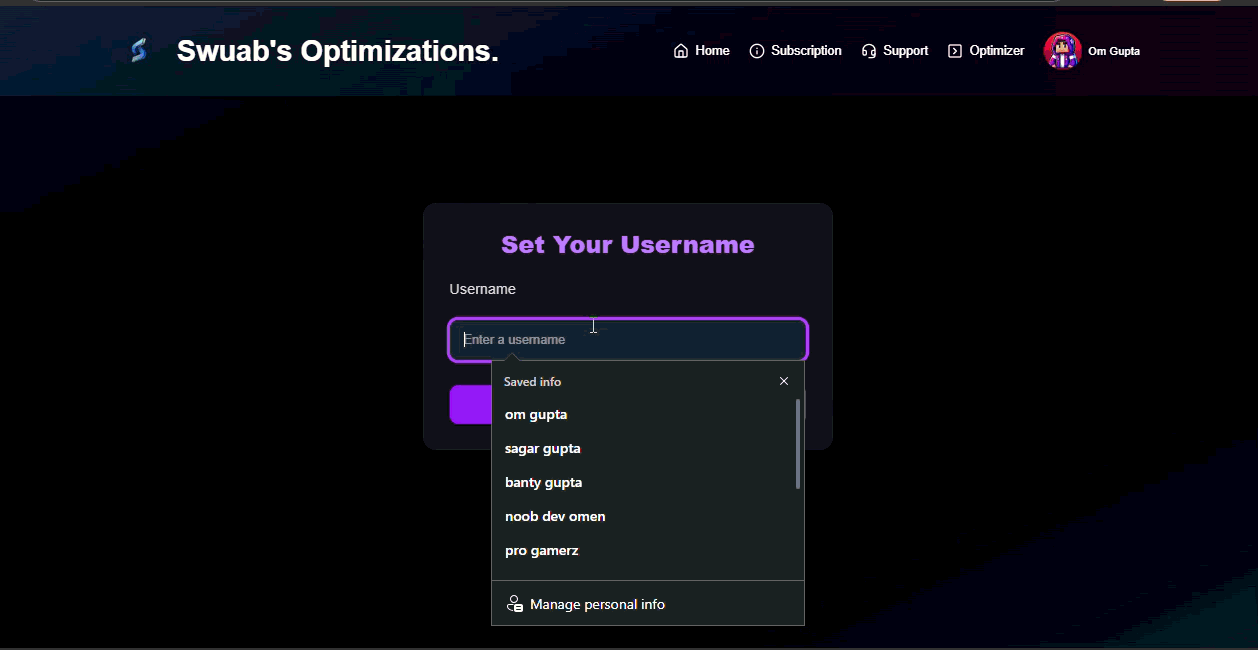Select "noob dev omen" saved entry
This screenshot has width=1258, height=650.
[555, 516]
